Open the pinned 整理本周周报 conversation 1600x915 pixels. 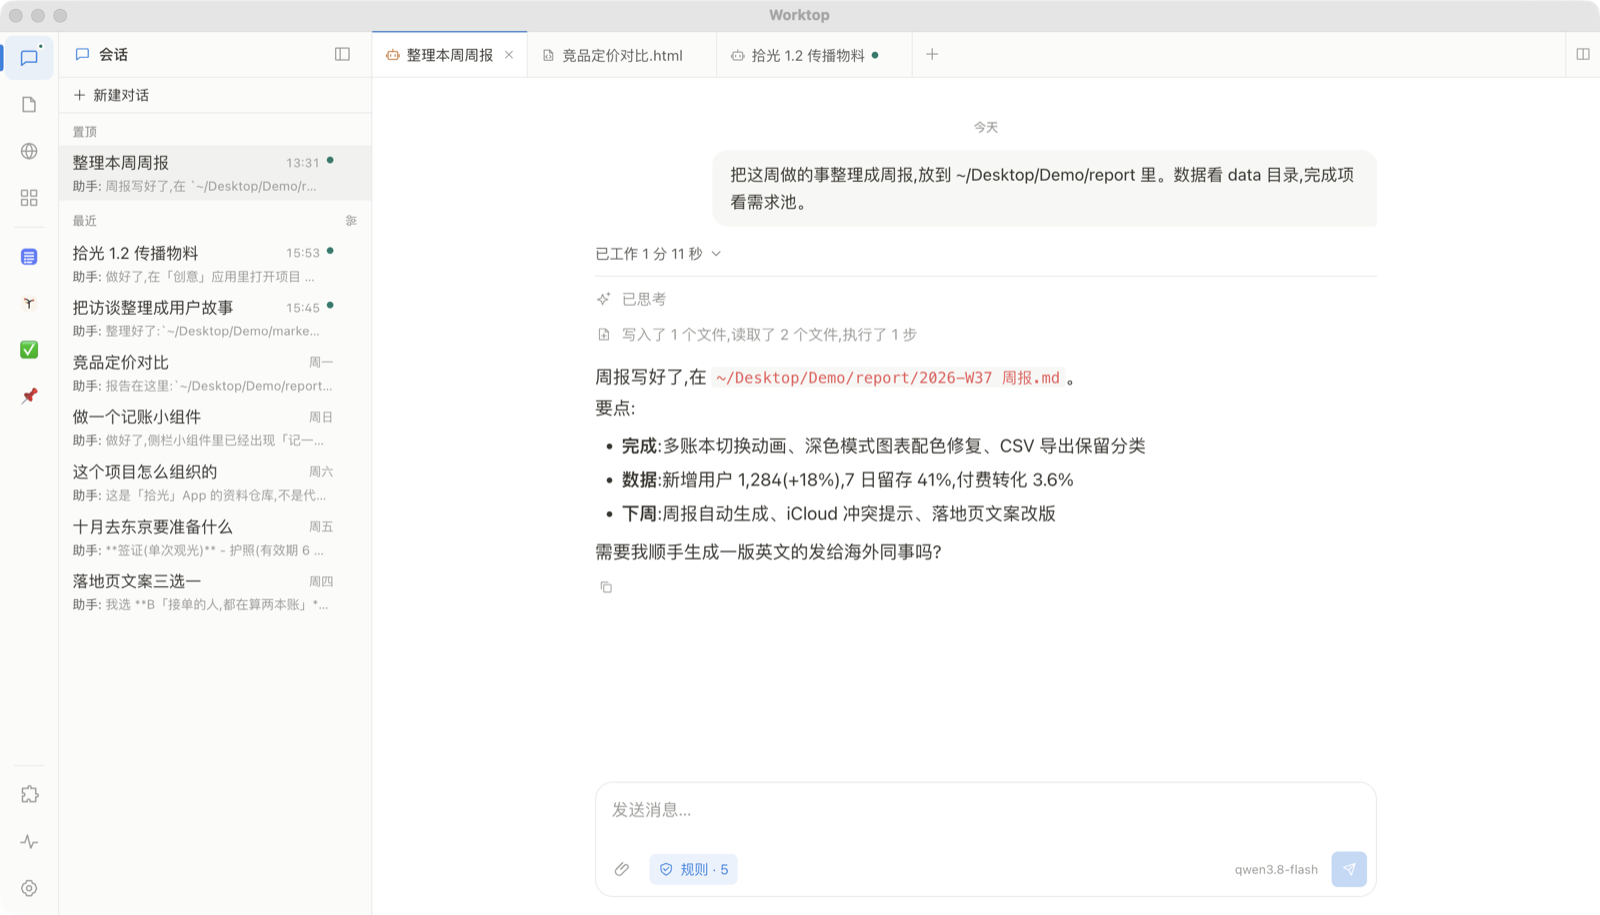click(x=215, y=173)
